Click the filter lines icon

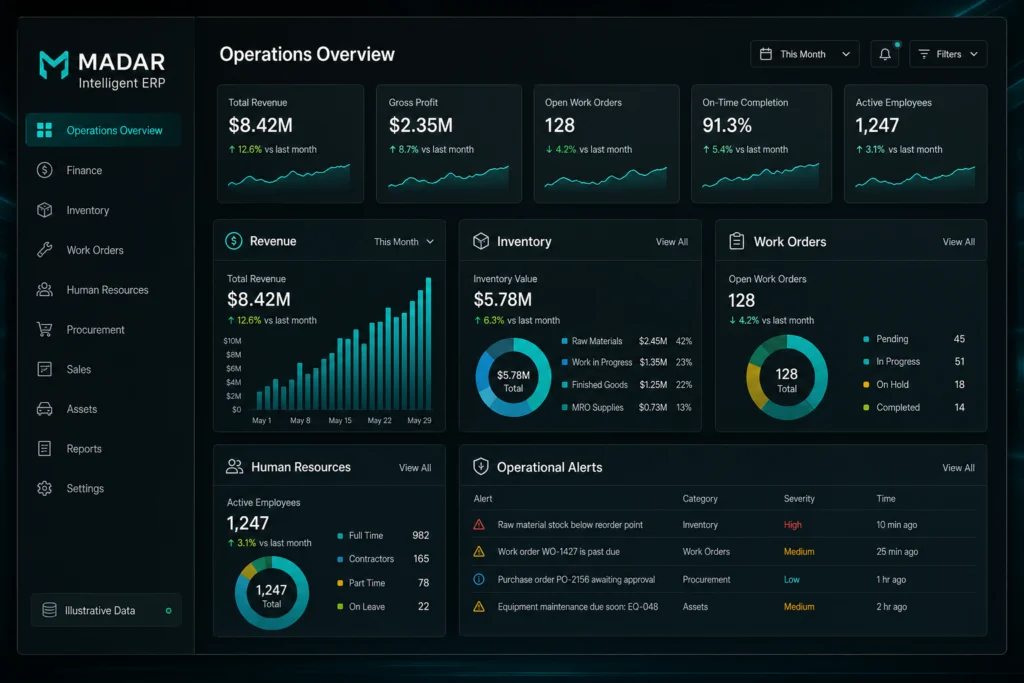point(924,54)
